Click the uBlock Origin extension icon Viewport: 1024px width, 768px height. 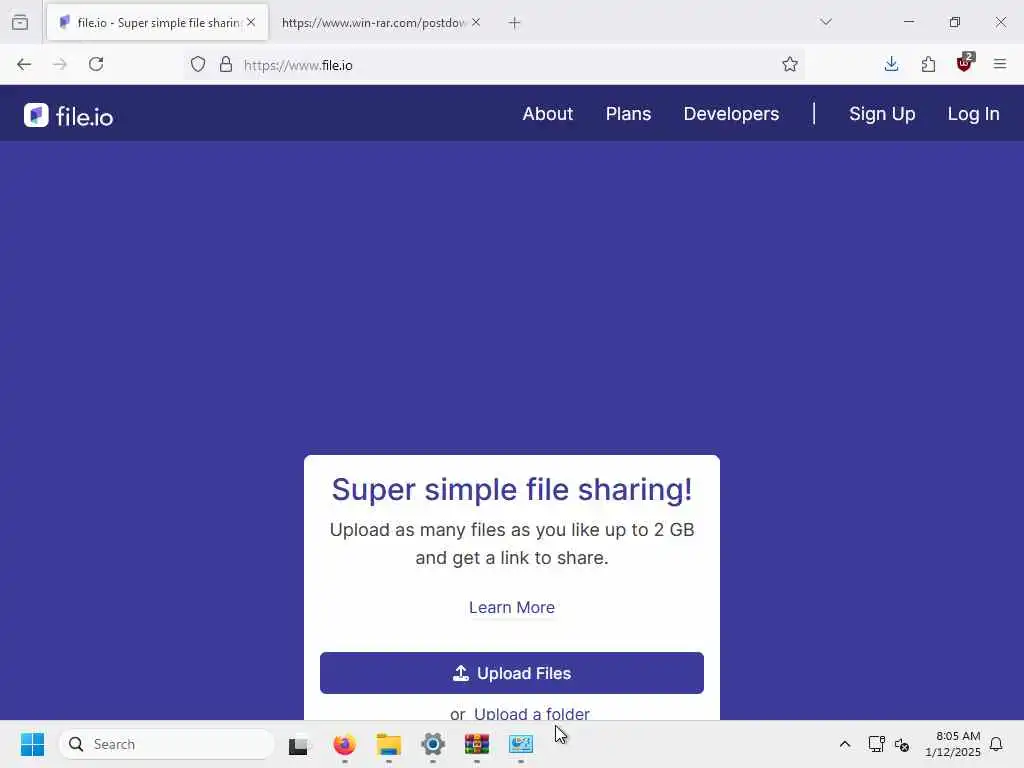[x=964, y=63]
